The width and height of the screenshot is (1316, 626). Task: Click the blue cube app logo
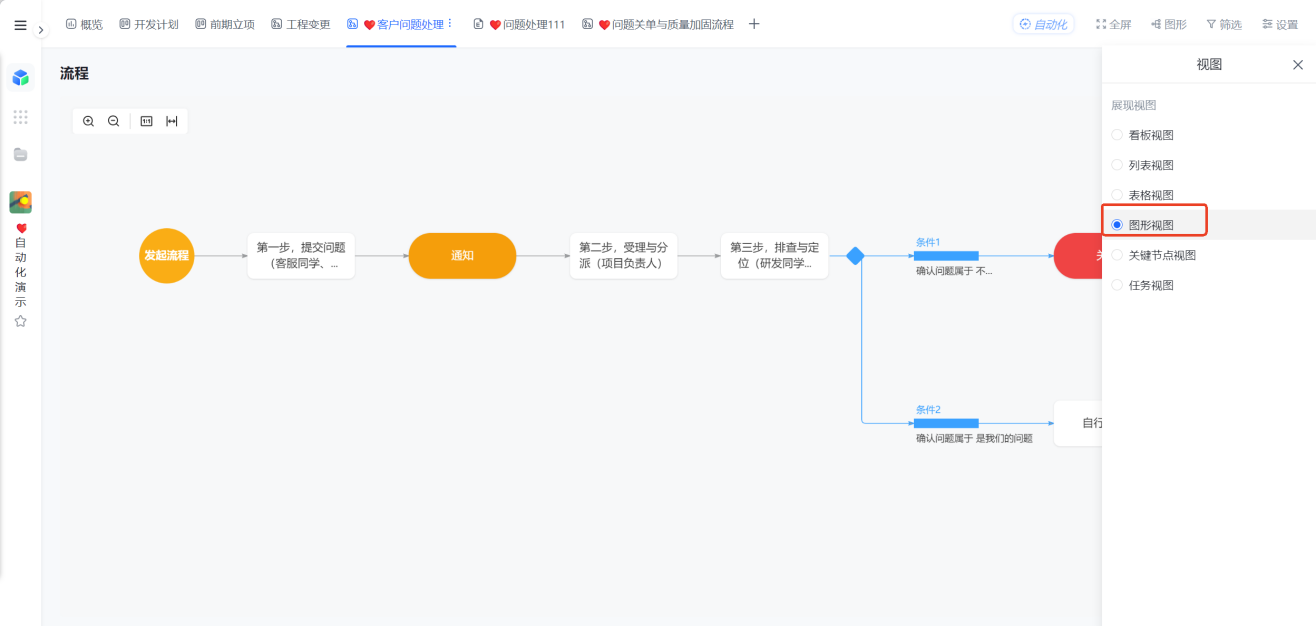[x=20, y=77]
